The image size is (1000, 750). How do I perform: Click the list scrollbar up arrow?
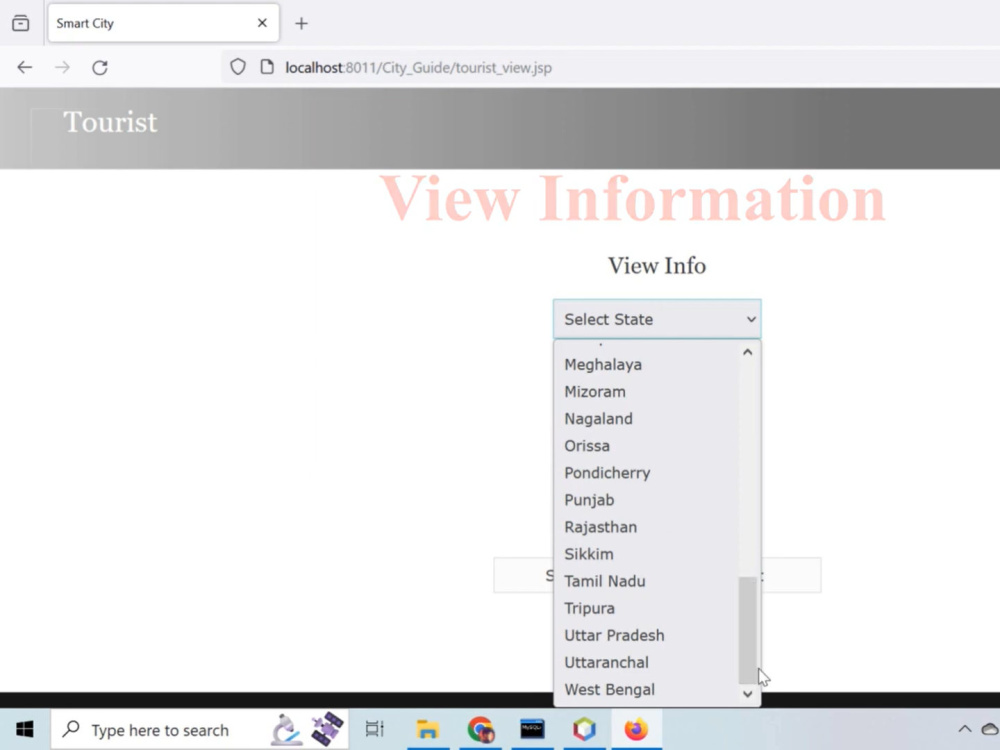[747, 352]
